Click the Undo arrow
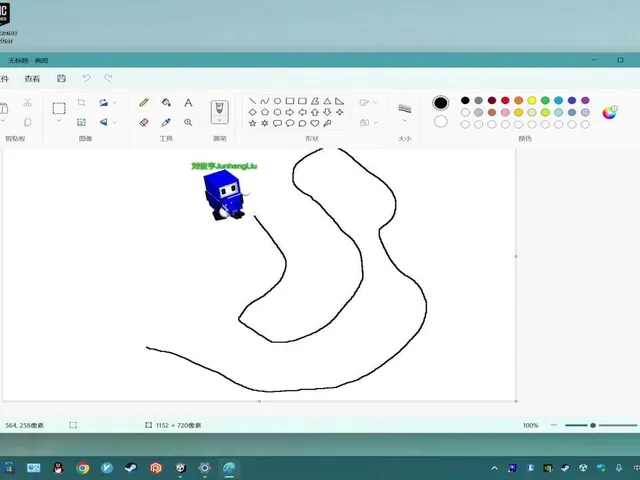The height and width of the screenshot is (480, 640). pos(86,78)
